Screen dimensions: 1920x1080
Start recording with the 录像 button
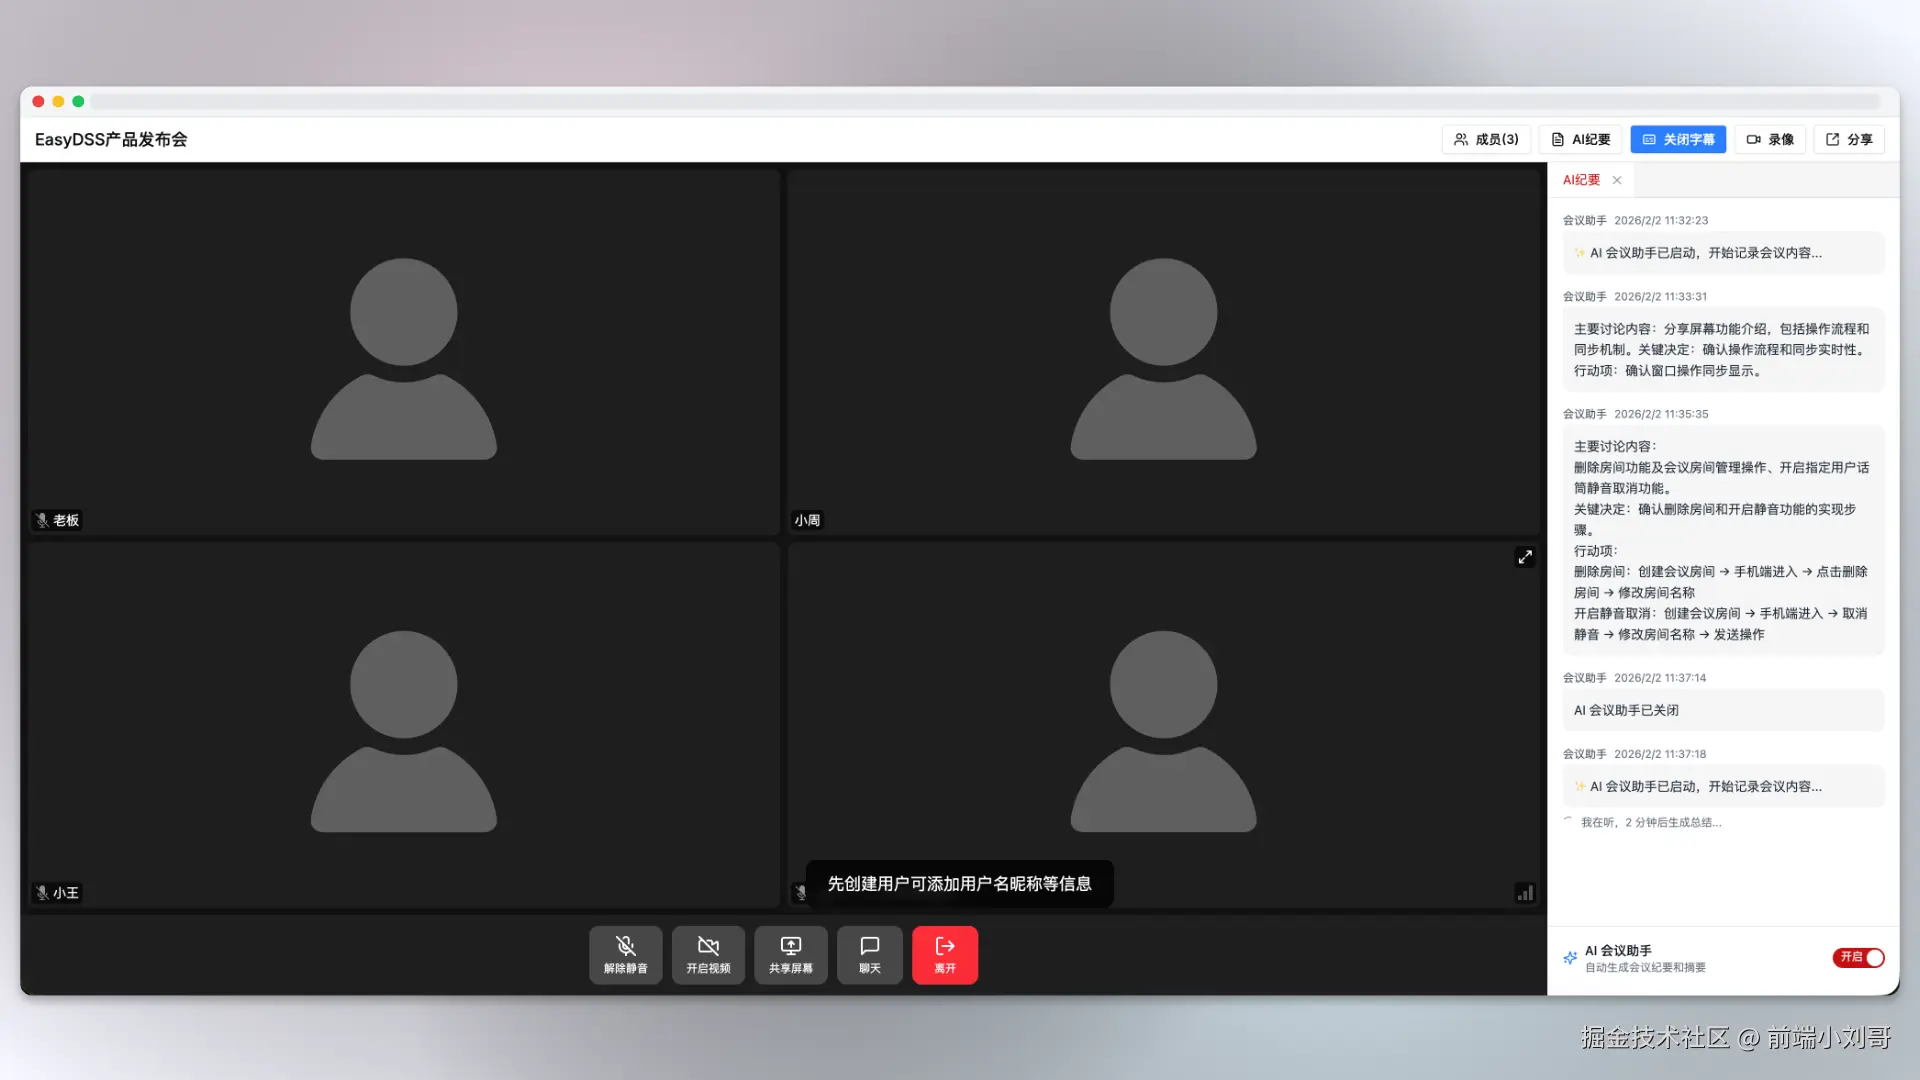1769,139
